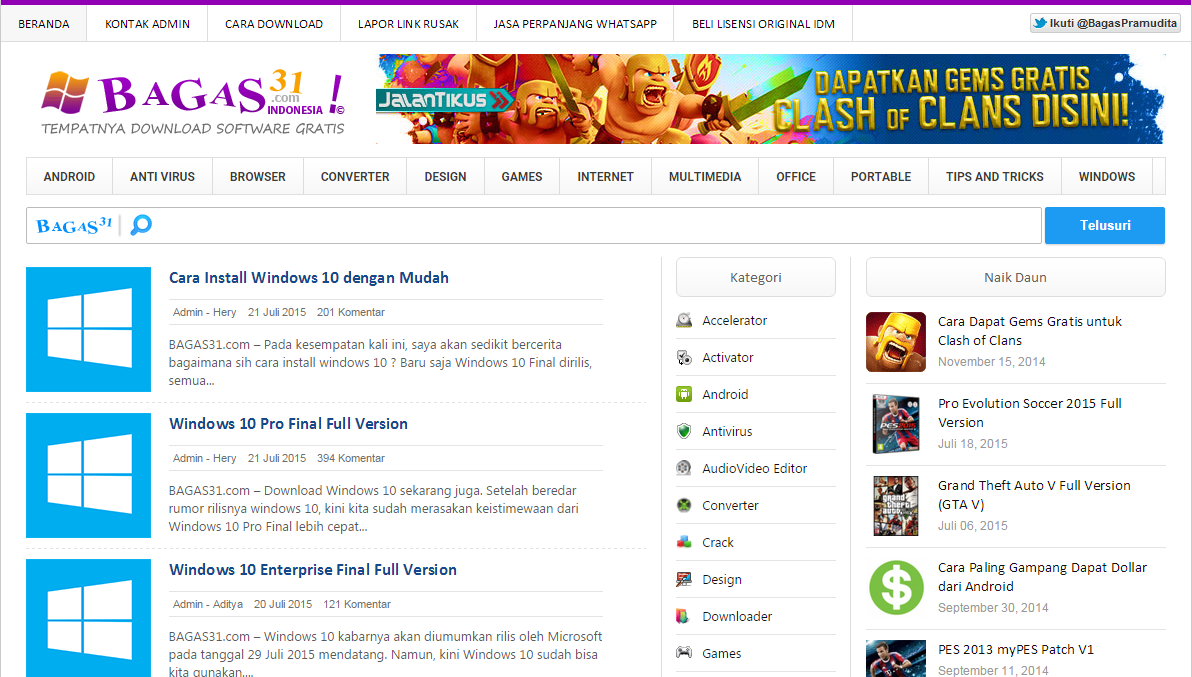The width and height of the screenshot is (1192, 677).
Task: Open the LAPOR LINK RUSAK page
Action: 408,24
